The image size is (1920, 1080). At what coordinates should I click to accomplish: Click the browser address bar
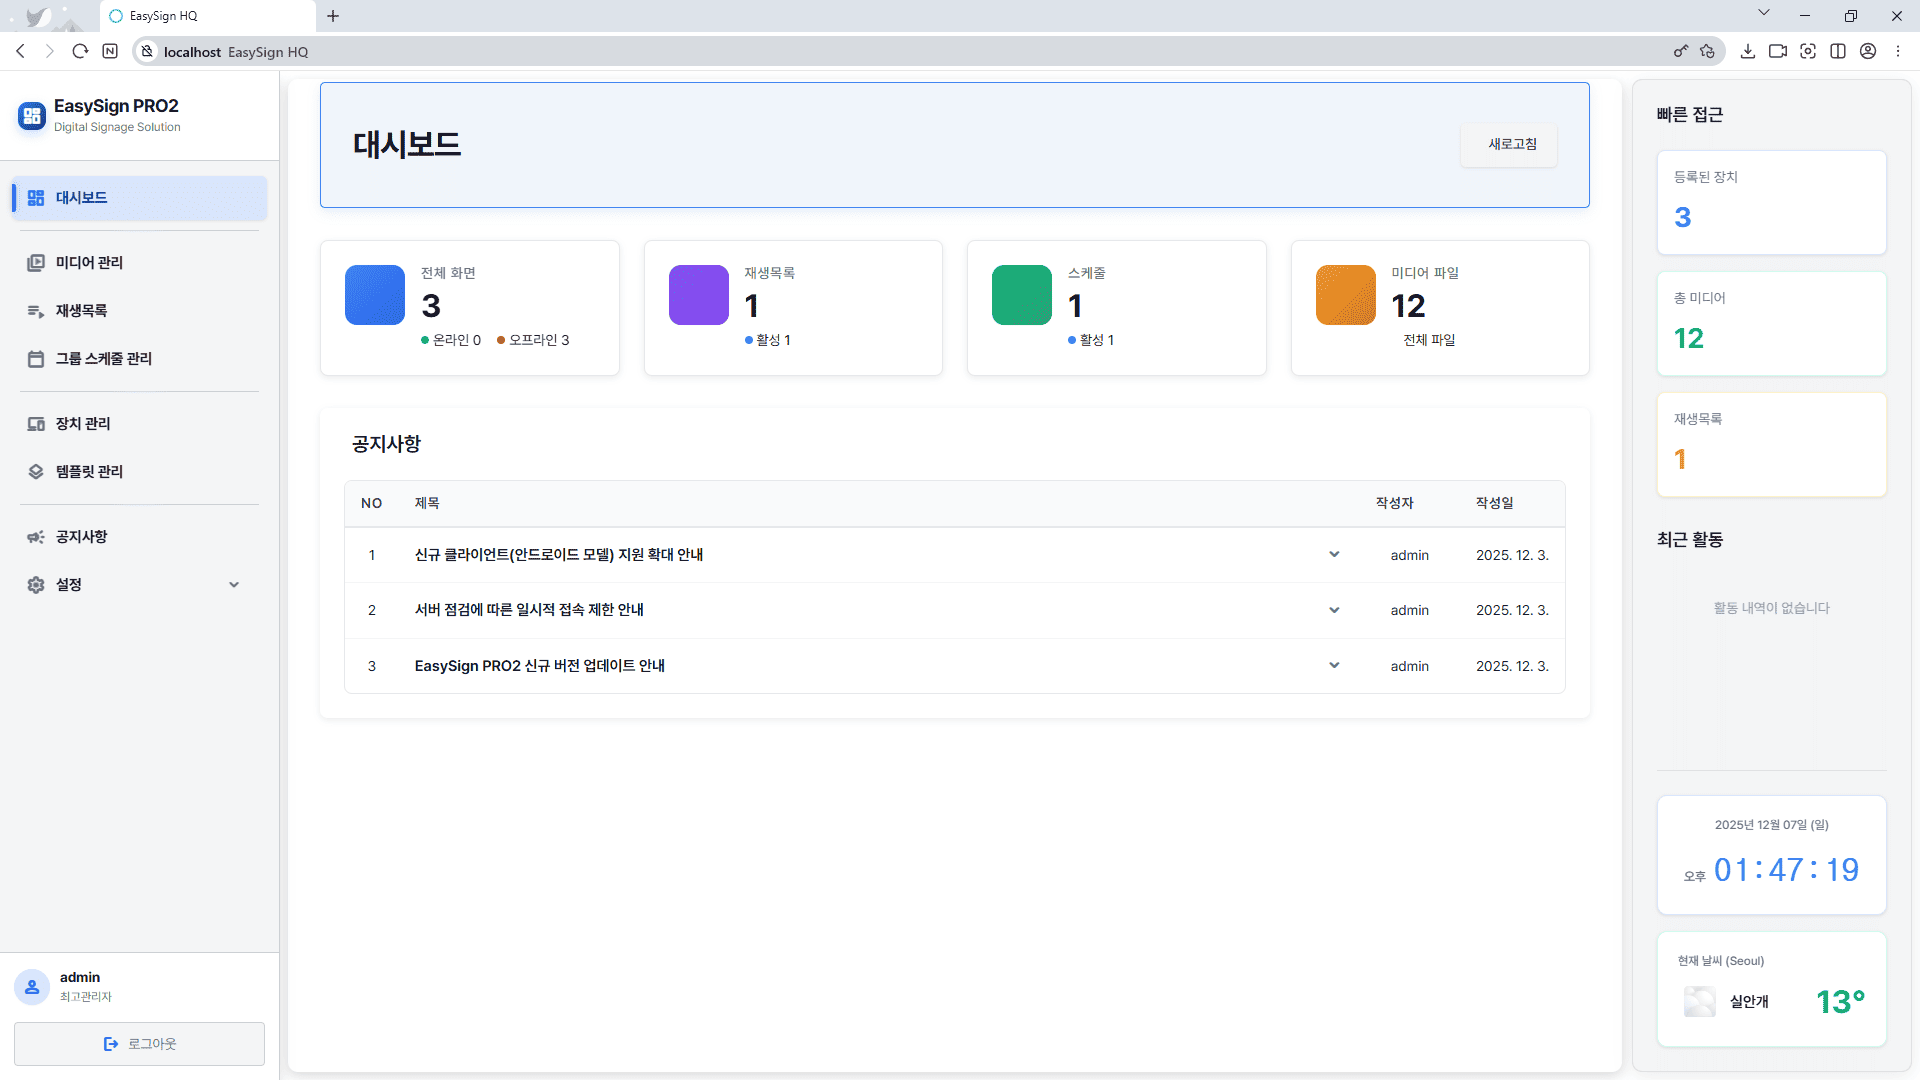pyautogui.click(x=900, y=52)
